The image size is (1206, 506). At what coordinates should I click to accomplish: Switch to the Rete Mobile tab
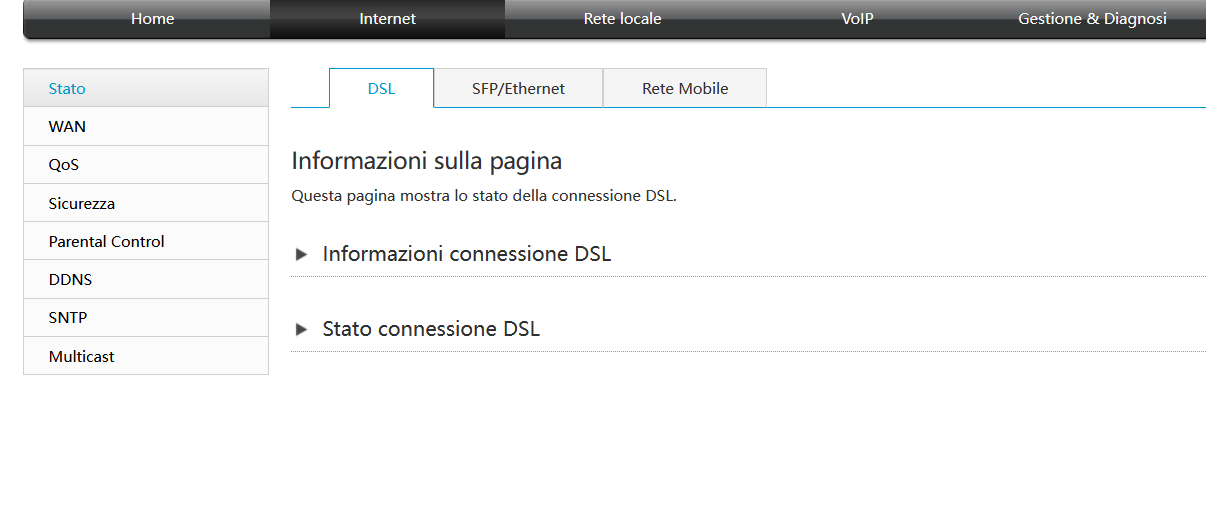click(685, 88)
